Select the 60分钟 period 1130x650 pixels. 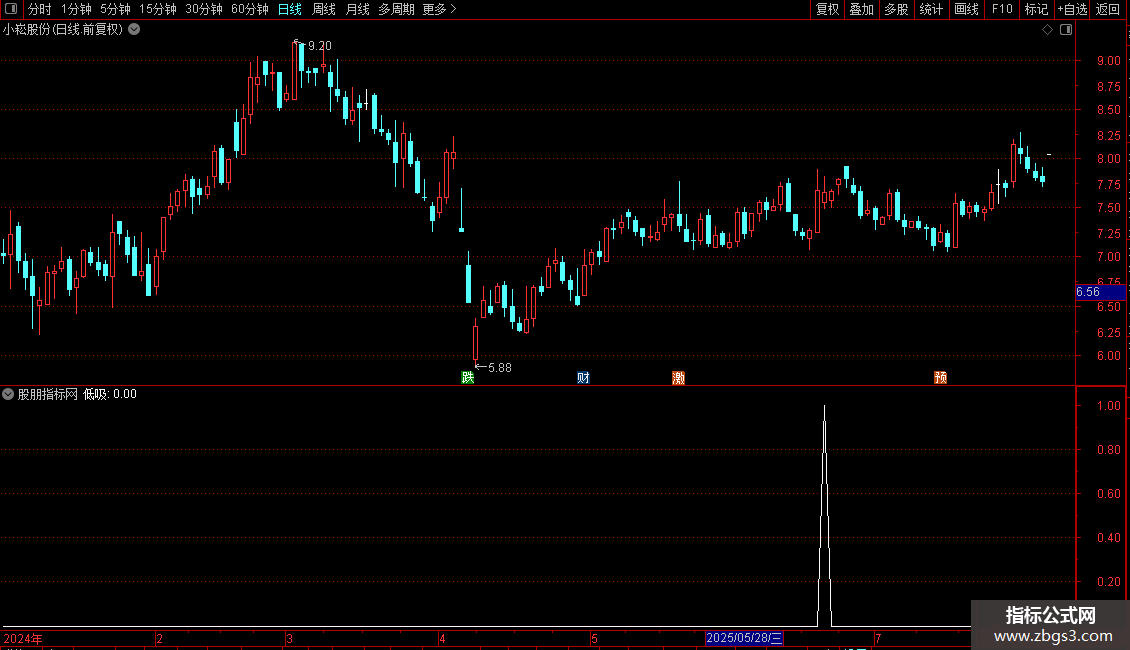coord(250,9)
